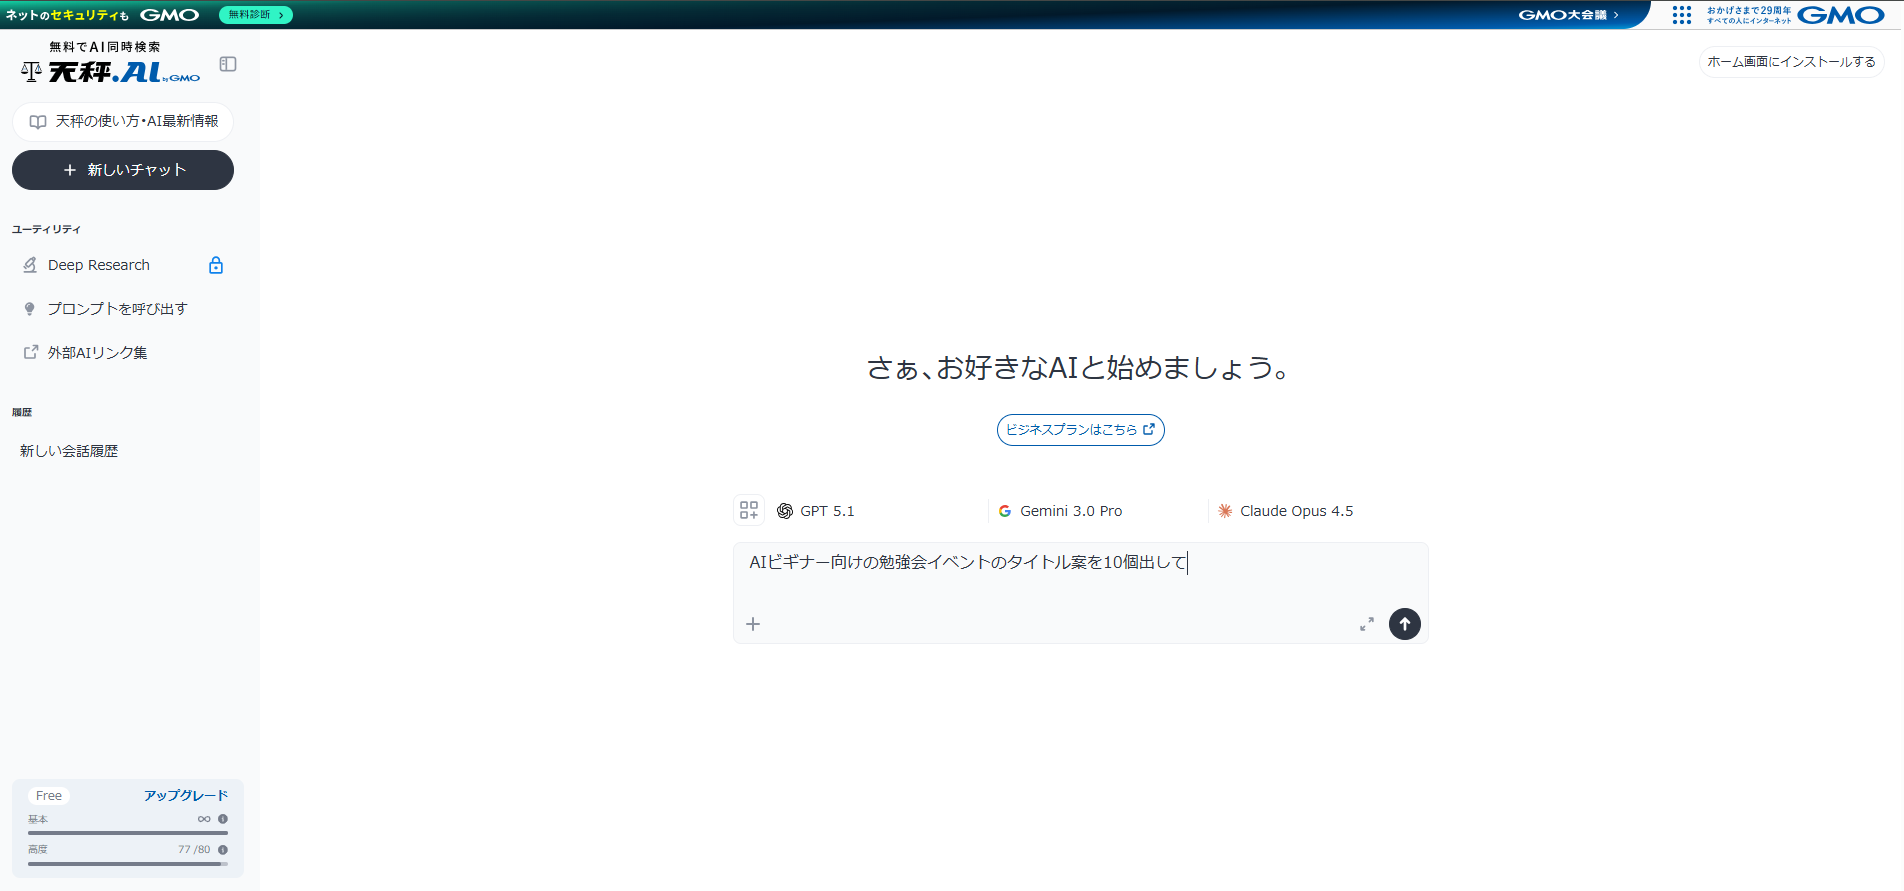Collapse the sidebar using panel toggle icon
The image size is (1904, 891).
coord(228,64)
